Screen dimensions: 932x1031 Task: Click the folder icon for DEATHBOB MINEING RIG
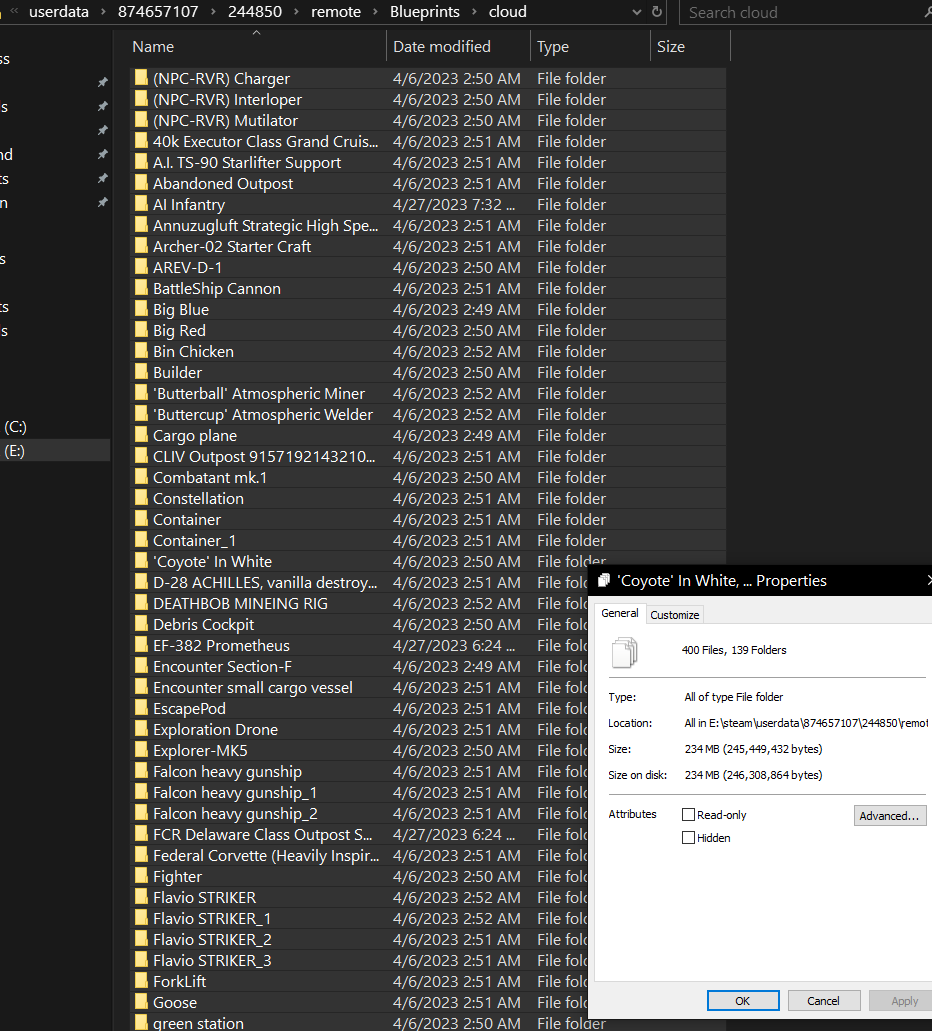(141, 603)
